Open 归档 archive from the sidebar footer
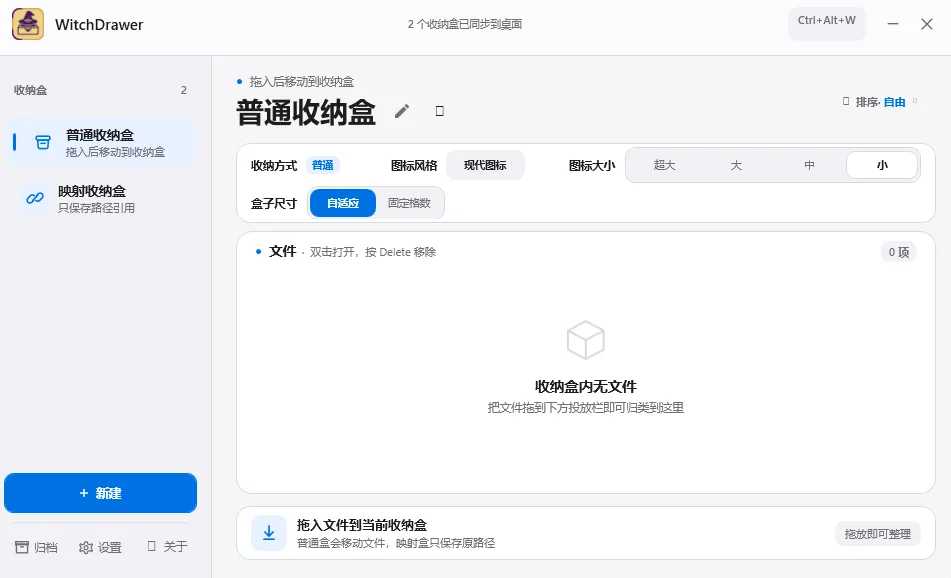951x578 pixels. point(36,547)
